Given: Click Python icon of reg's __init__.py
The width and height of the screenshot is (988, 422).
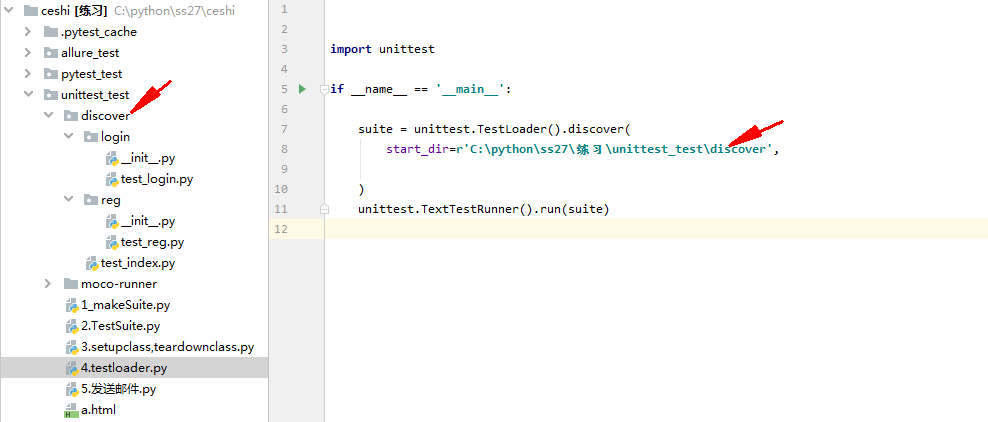Looking at the screenshot, I should 112,221.
